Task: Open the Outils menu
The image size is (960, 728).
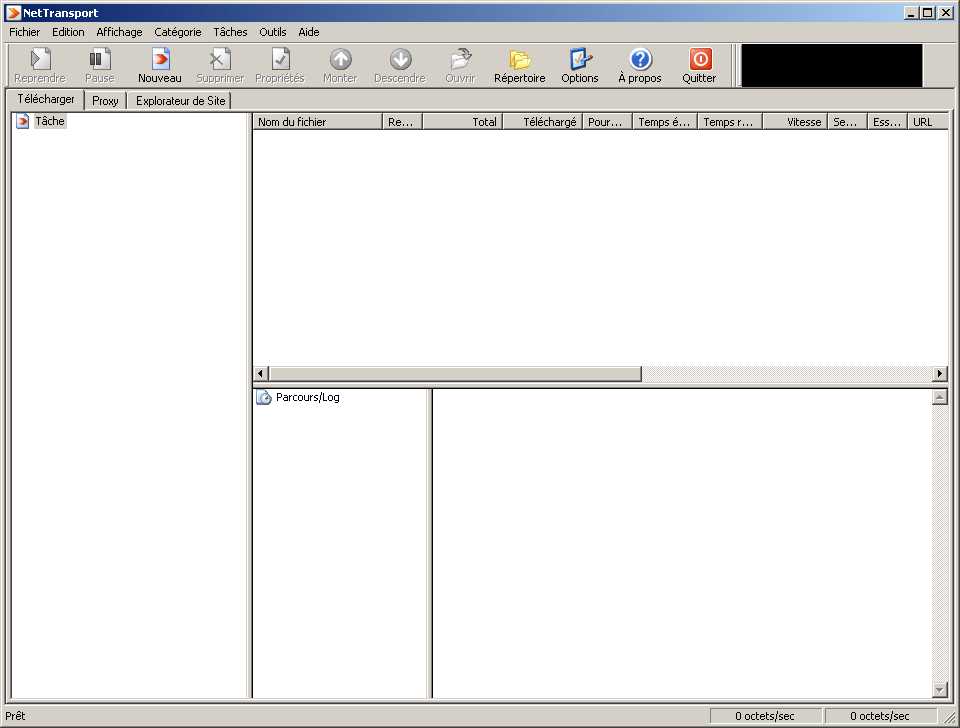Action: click(272, 32)
